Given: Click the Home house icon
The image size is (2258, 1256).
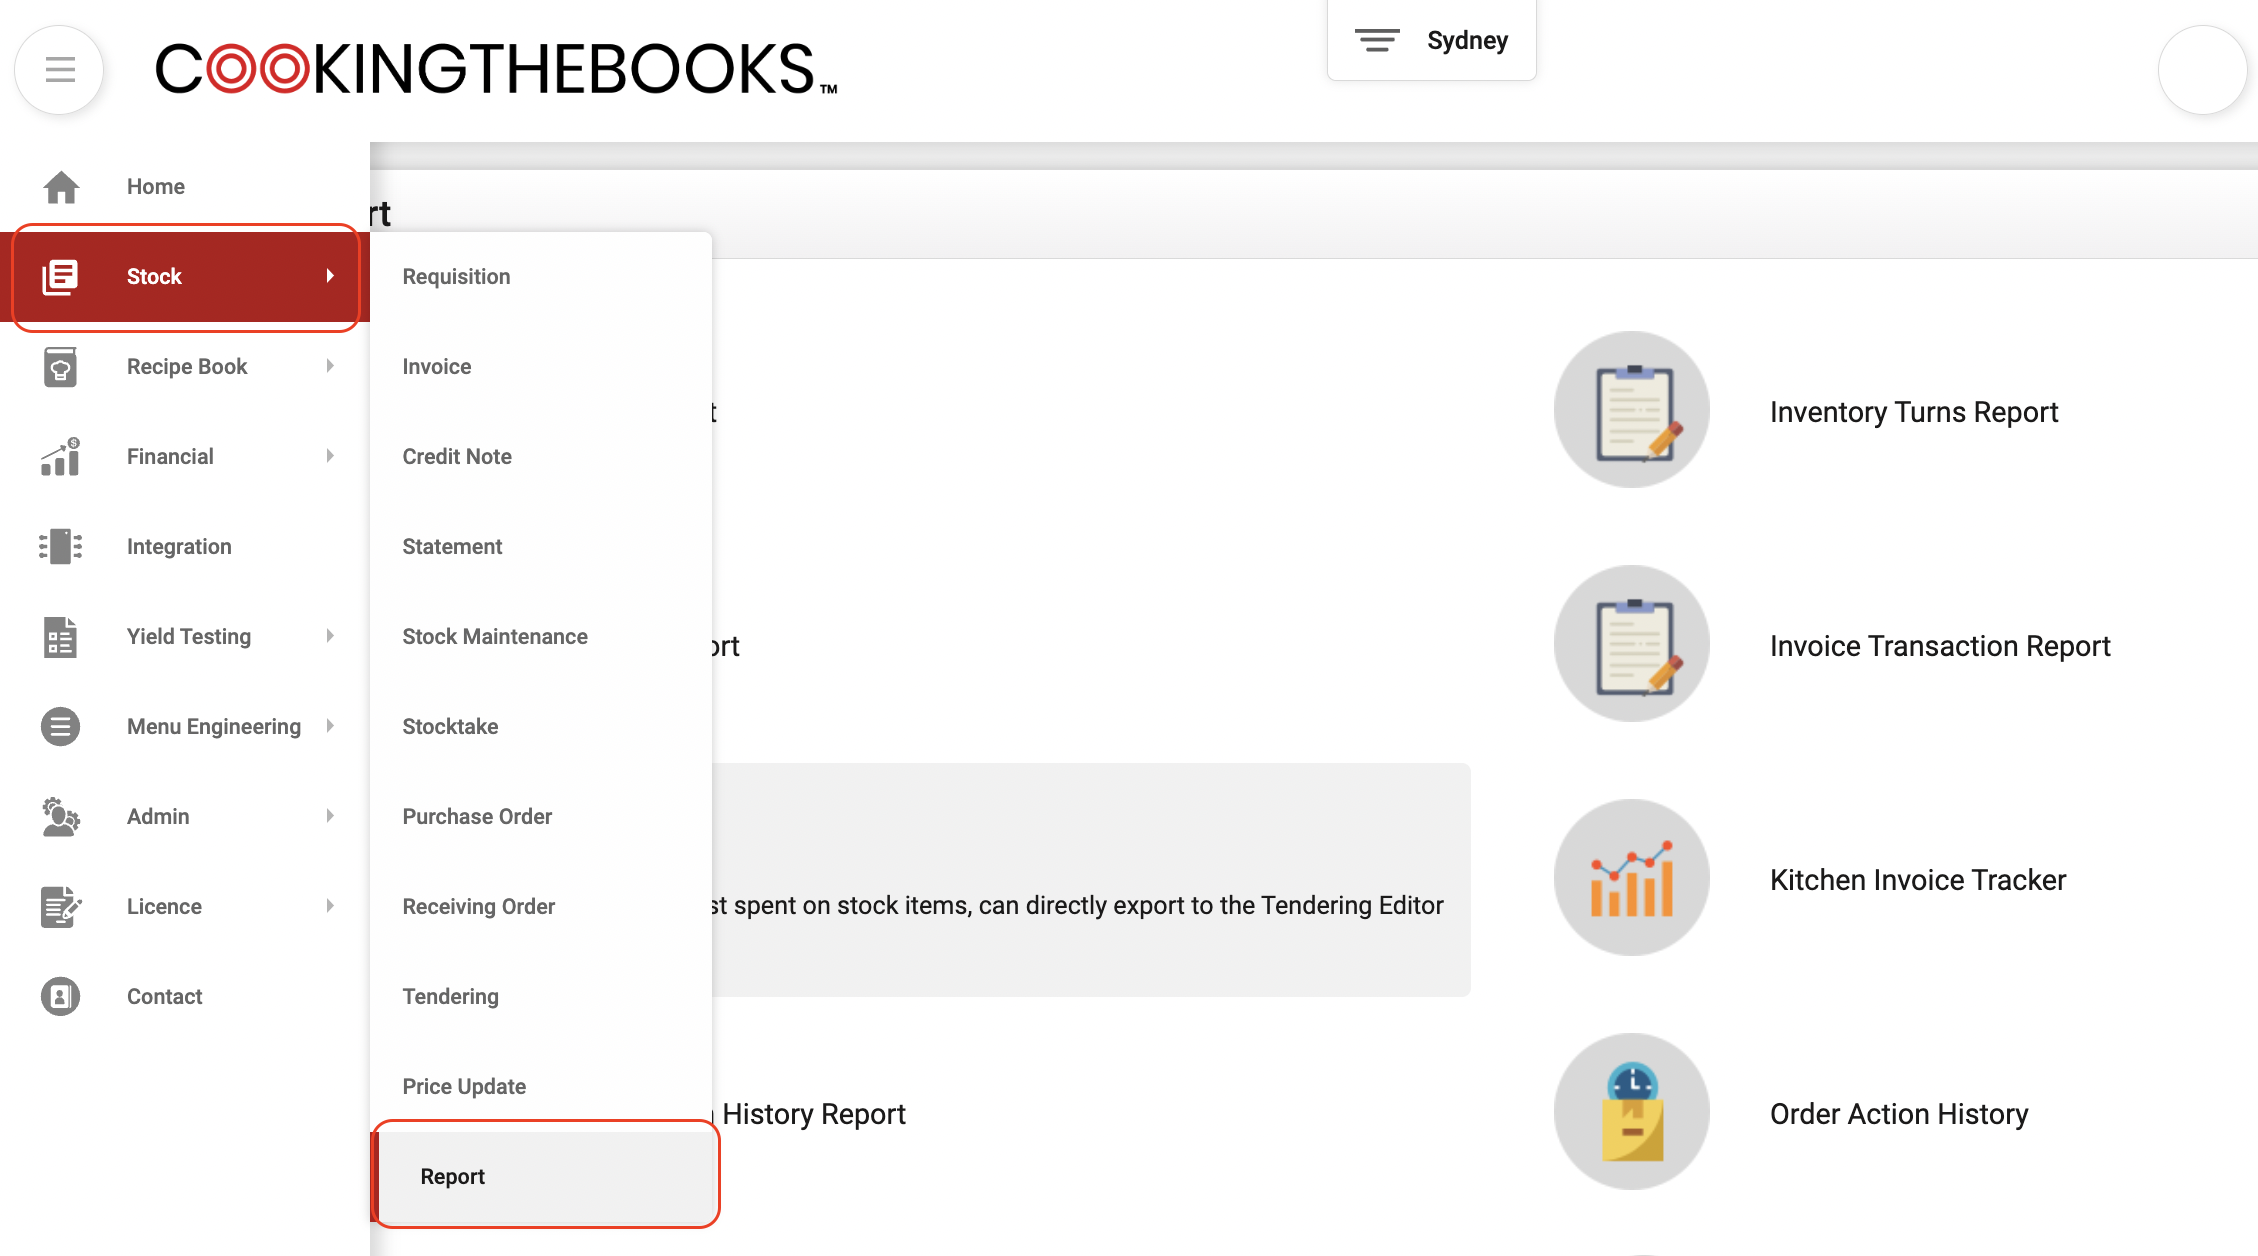Looking at the screenshot, I should point(61,187).
